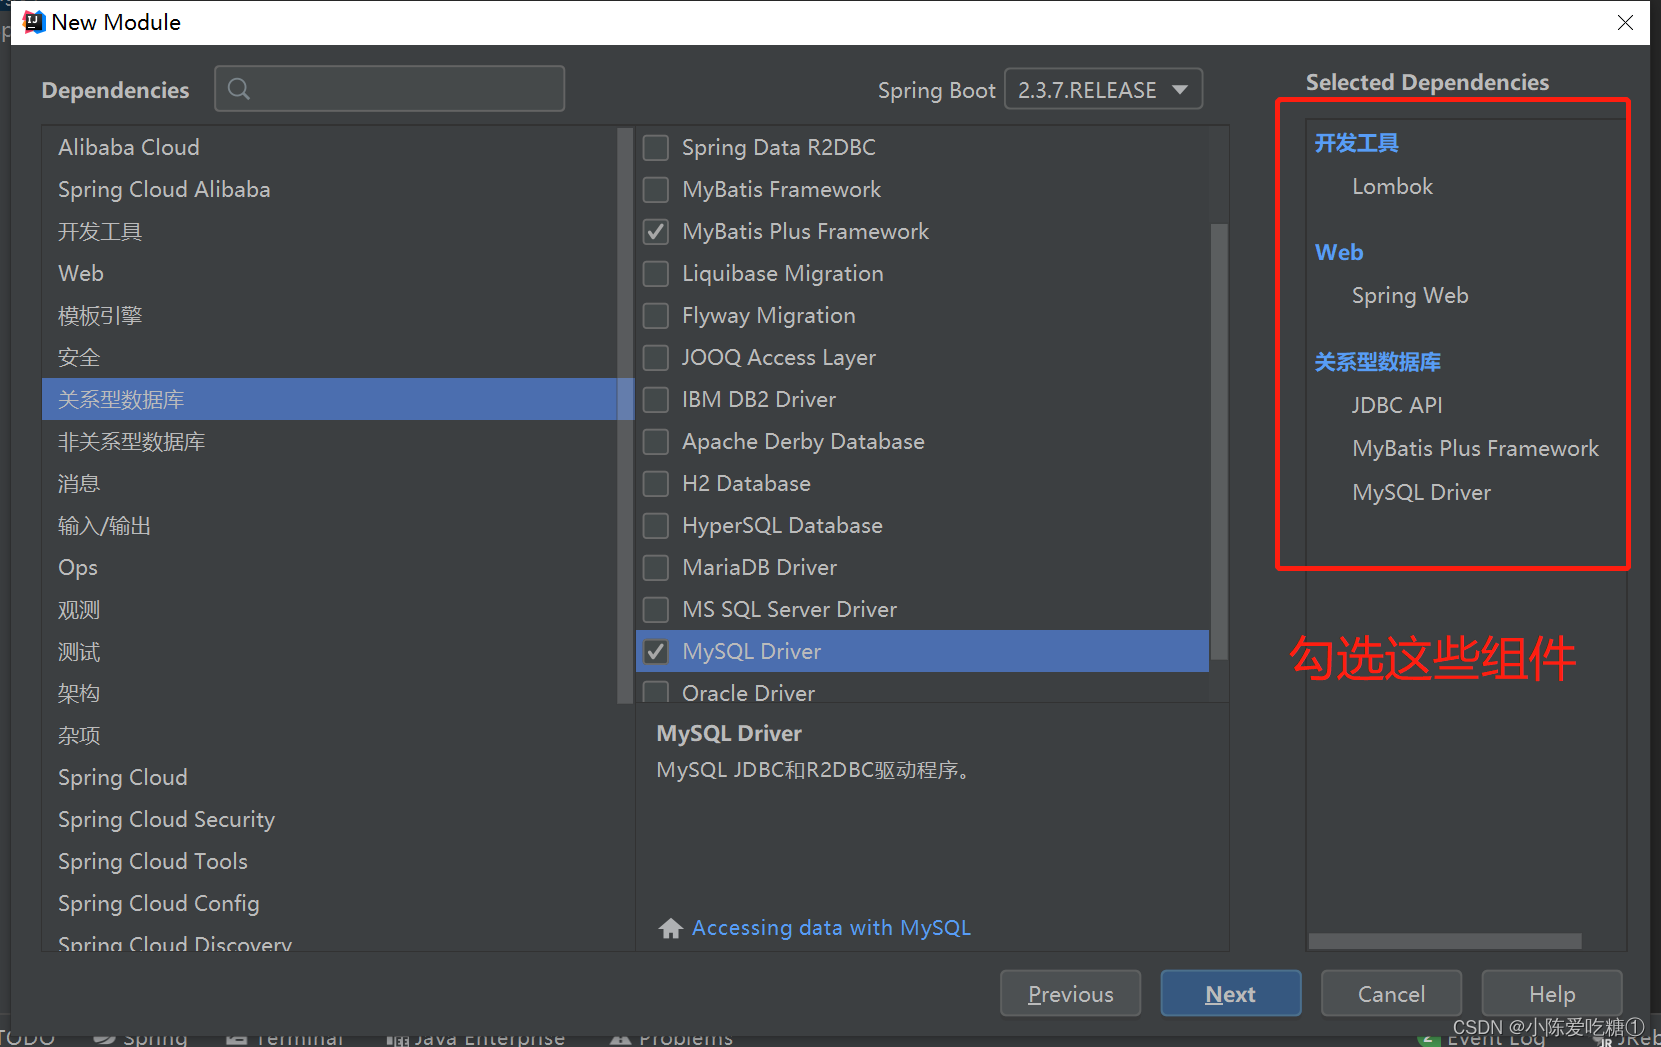This screenshot has height=1047, width=1661.
Task: Select 输入/输出 category
Action: click(x=330, y=525)
